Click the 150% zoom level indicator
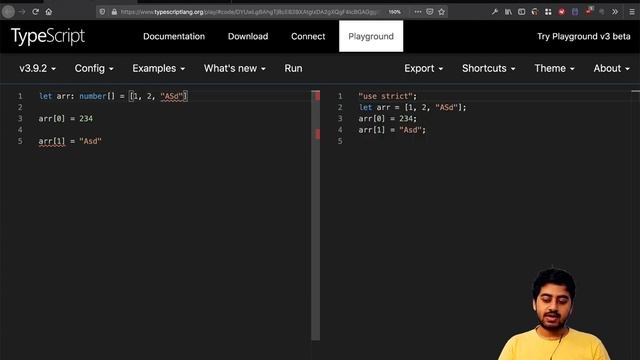This screenshot has width=640, height=360. pyautogui.click(x=395, y=12)
